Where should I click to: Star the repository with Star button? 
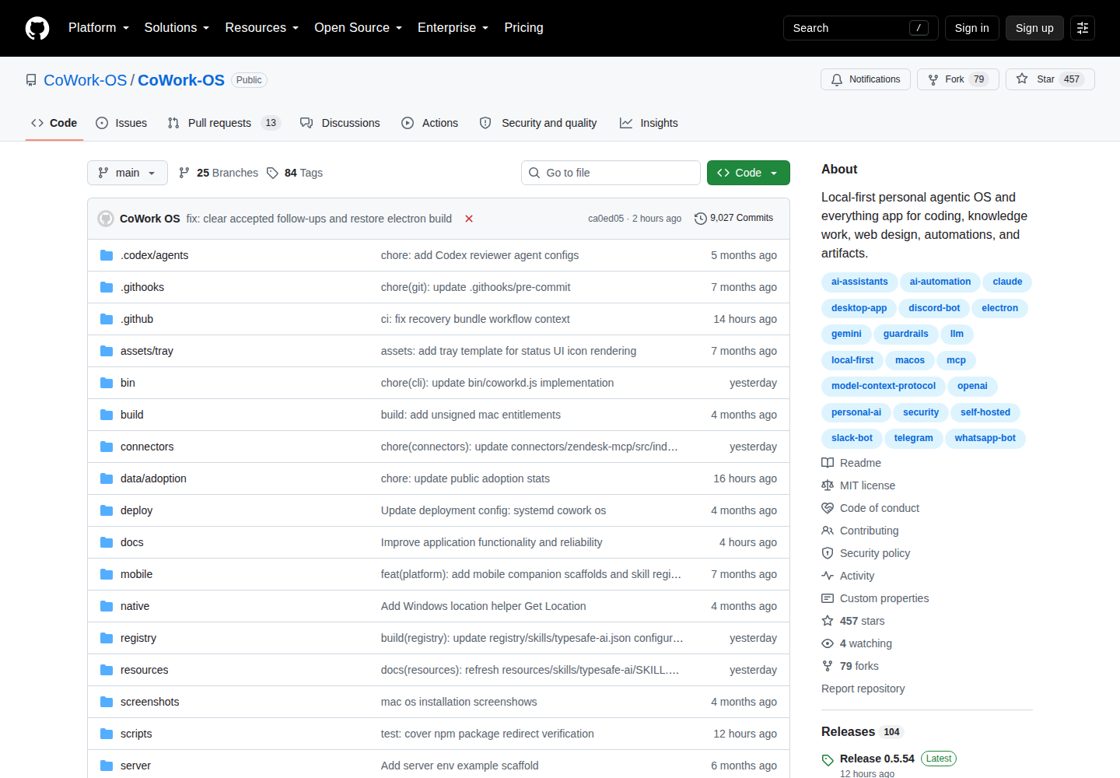pyautogui.click(x=1049, y=79)
